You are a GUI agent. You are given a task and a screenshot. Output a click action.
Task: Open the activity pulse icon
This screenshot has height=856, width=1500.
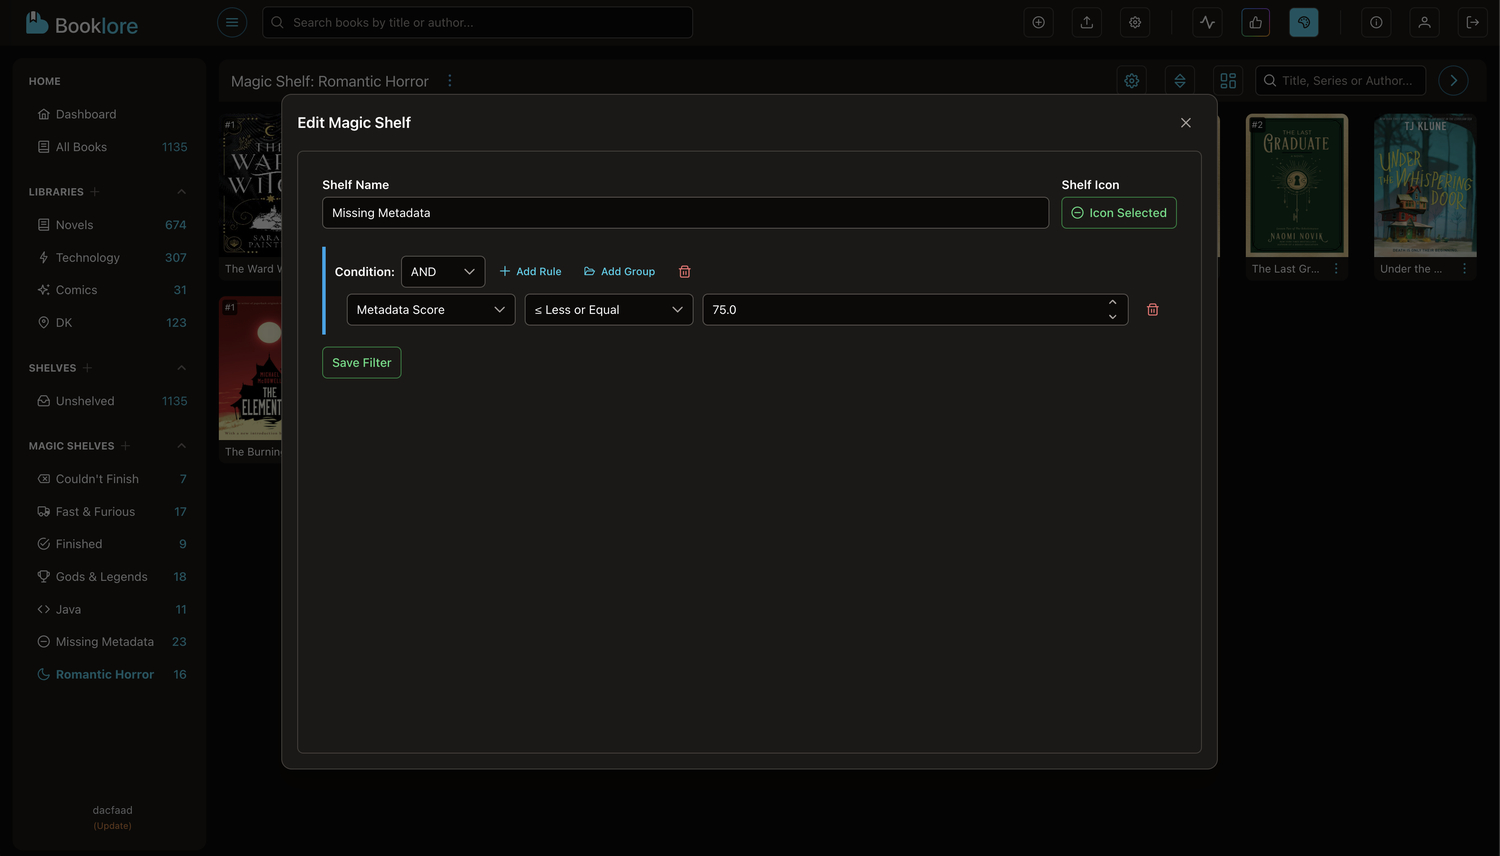[x=1207, y=22]
